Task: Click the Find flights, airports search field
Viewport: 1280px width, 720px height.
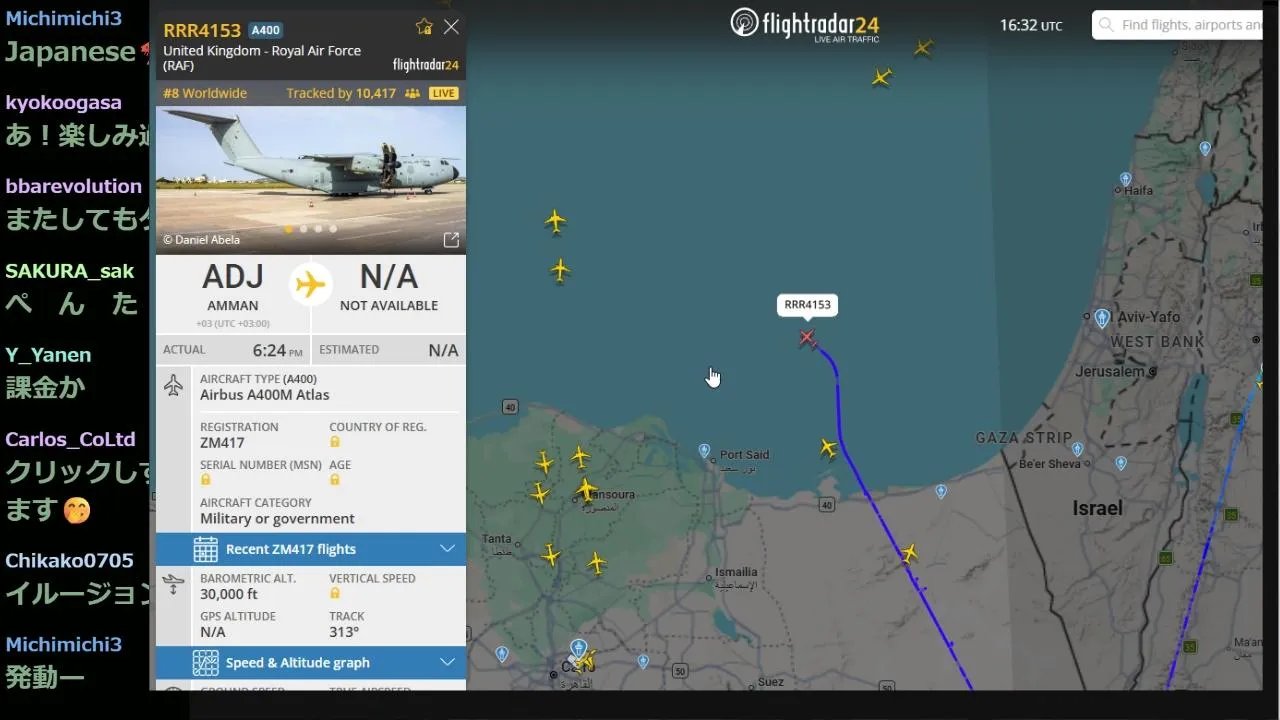Action: [x=1177, y=25]
